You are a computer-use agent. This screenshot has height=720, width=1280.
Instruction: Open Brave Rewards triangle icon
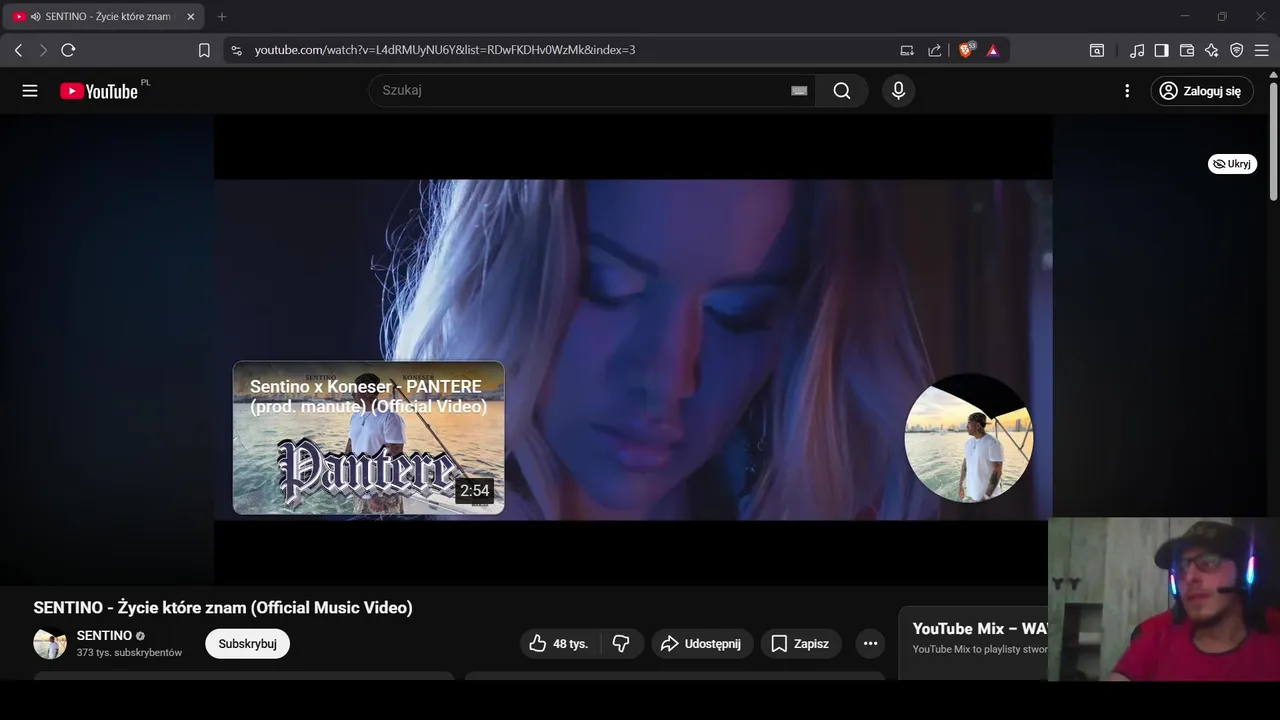click(993, 50)
